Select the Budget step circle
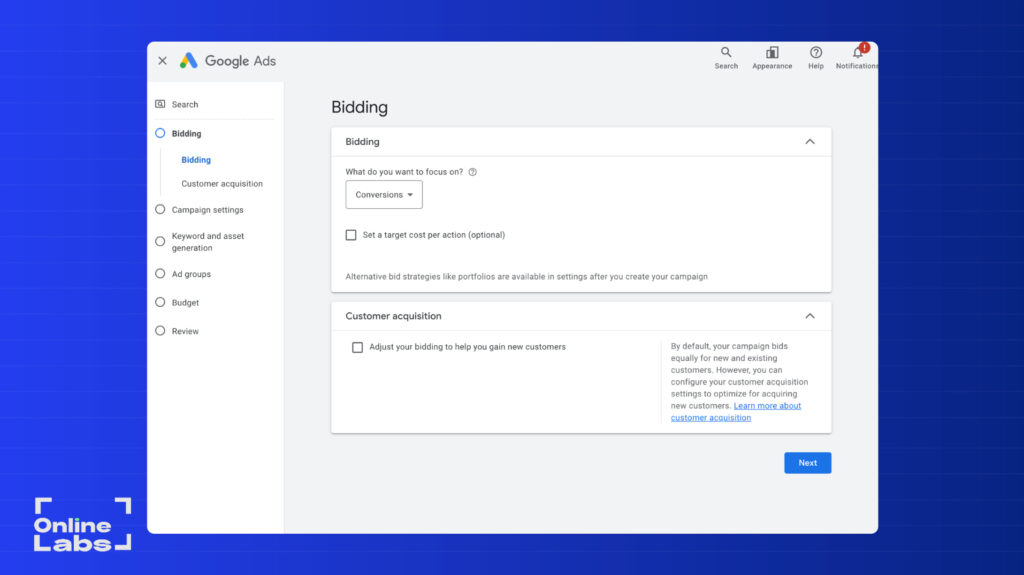1024x575 pixels. tap(160, 303)
